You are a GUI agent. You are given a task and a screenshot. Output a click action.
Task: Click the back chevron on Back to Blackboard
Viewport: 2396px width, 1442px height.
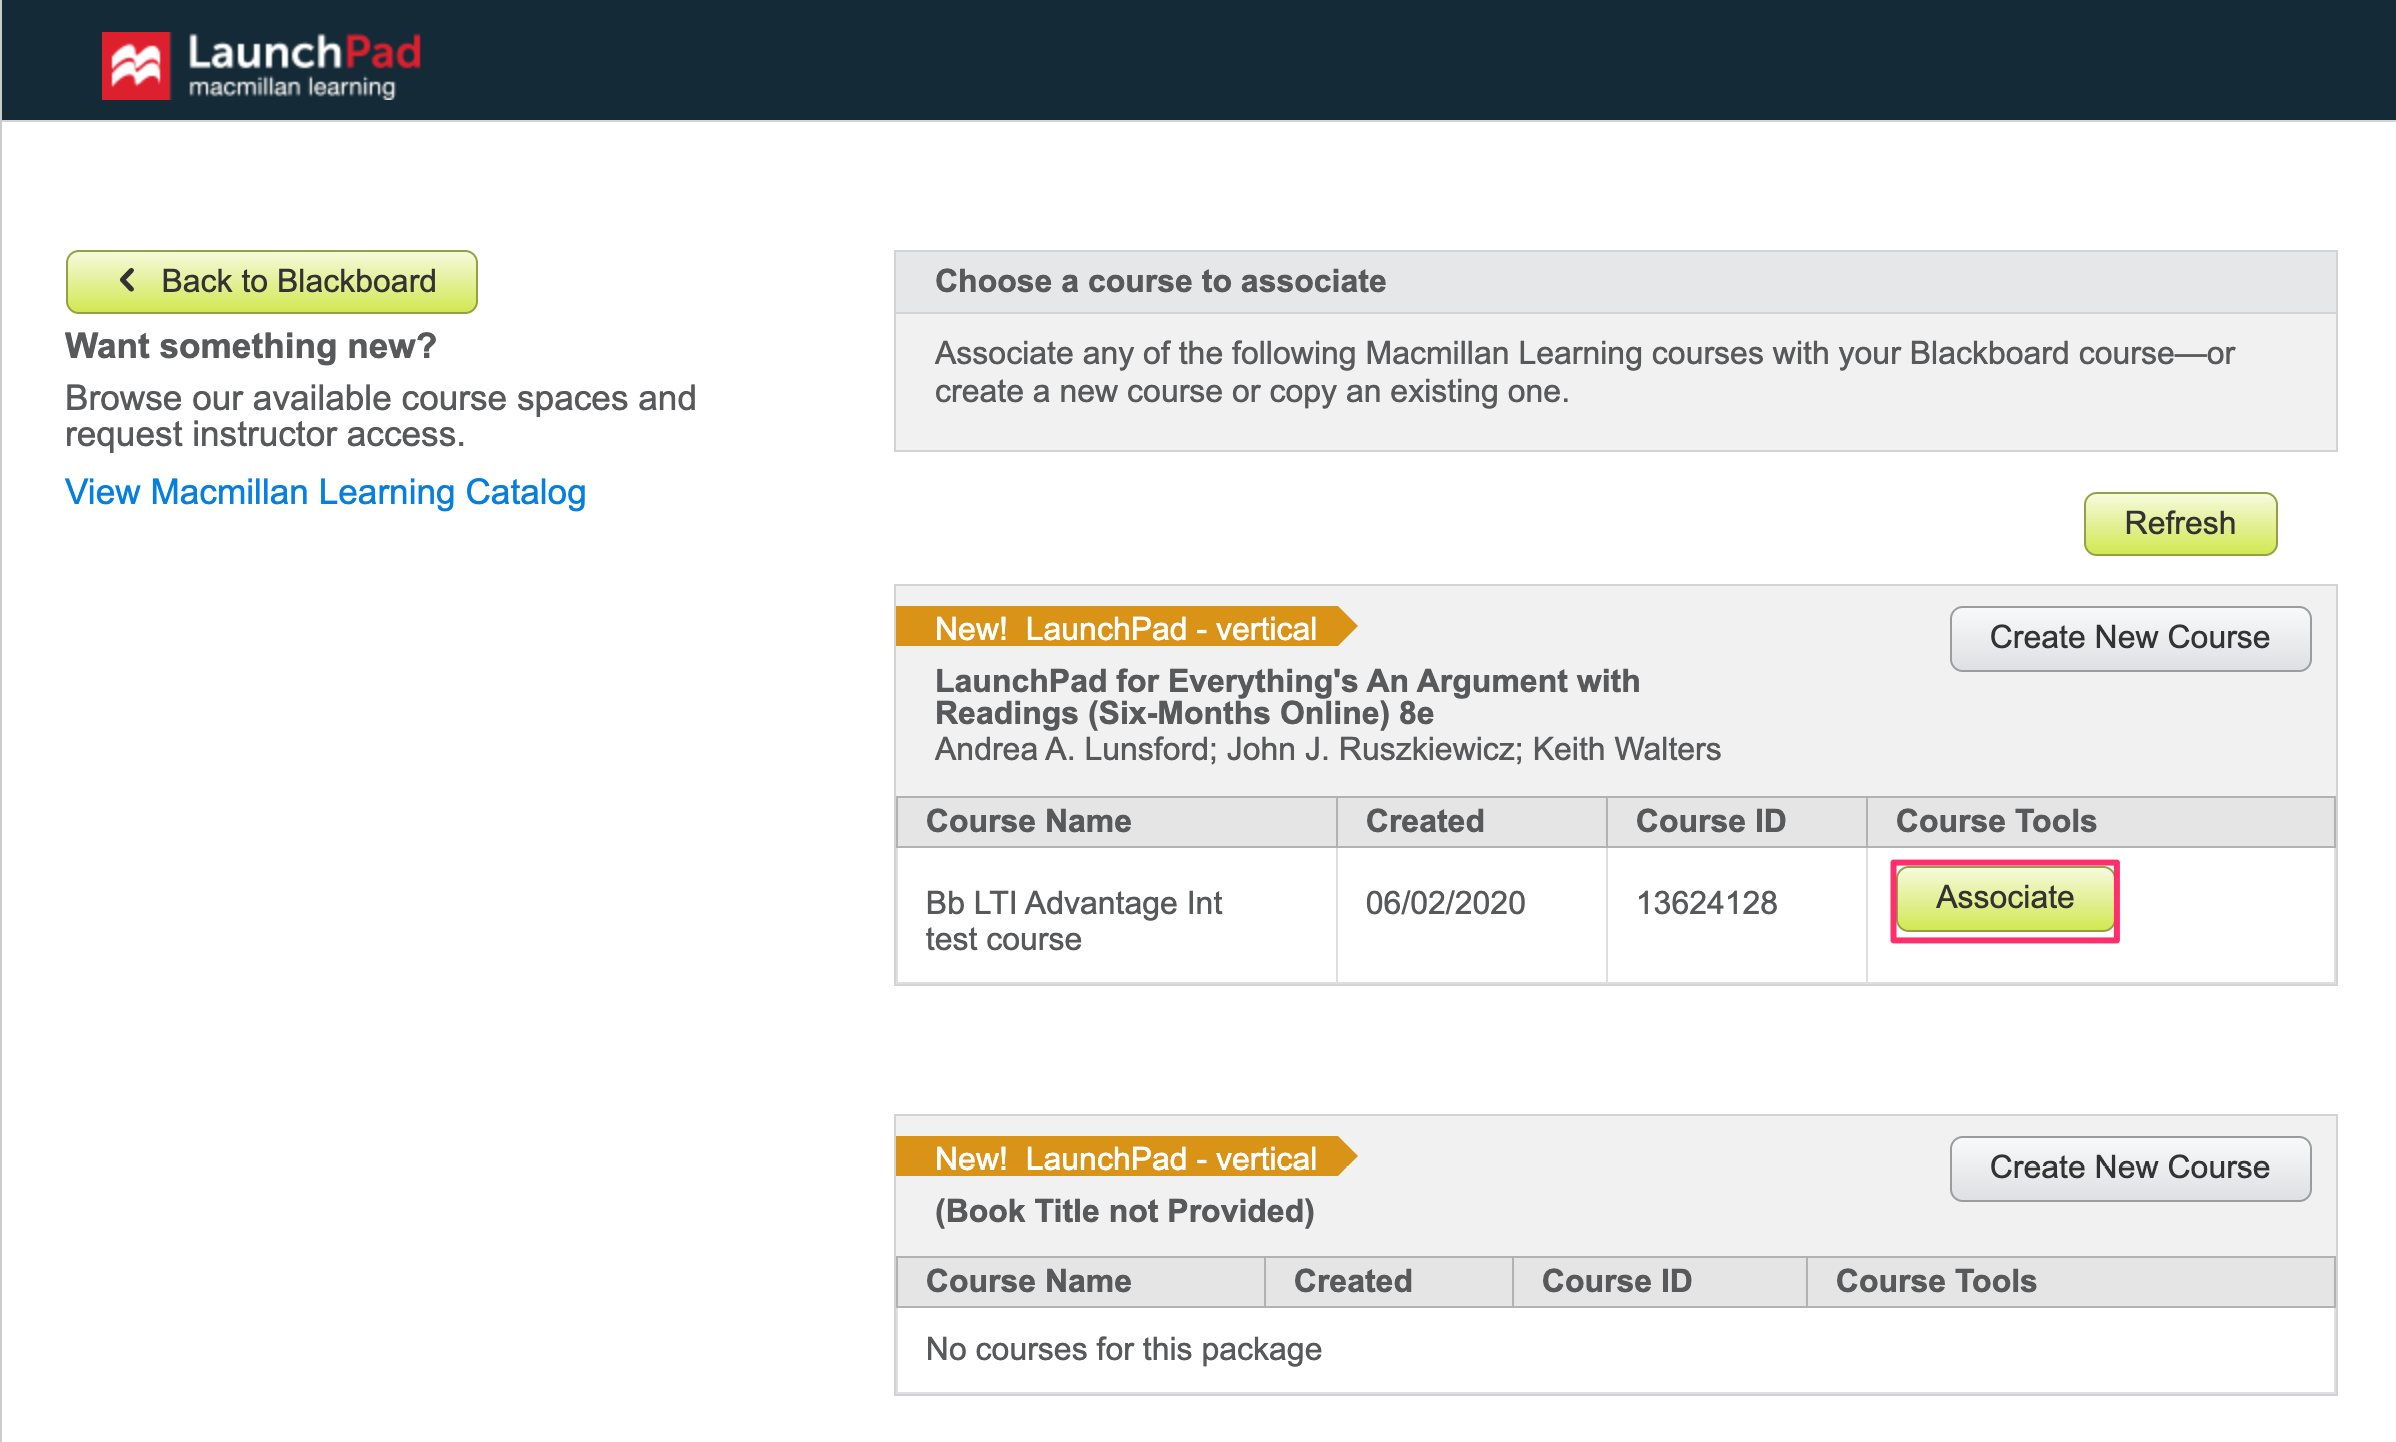coord(128,281)
